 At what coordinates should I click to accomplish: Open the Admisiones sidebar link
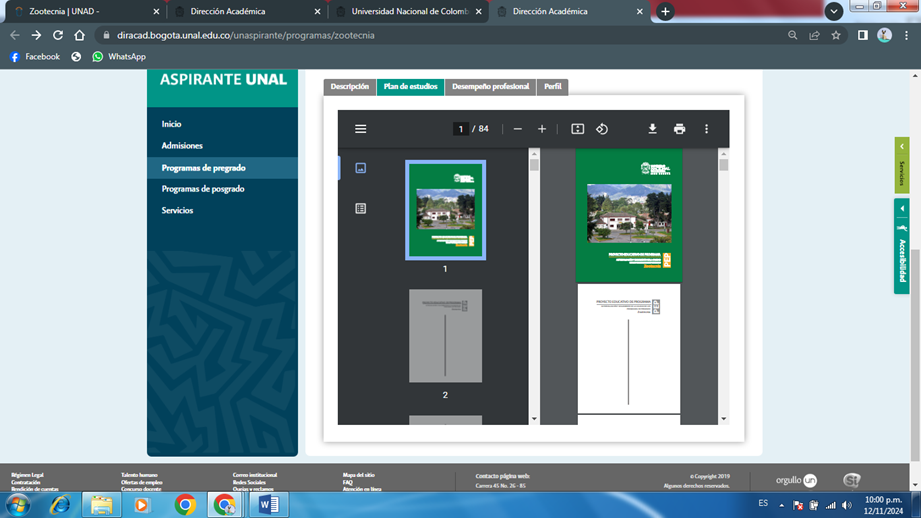(x=182, y=146)
